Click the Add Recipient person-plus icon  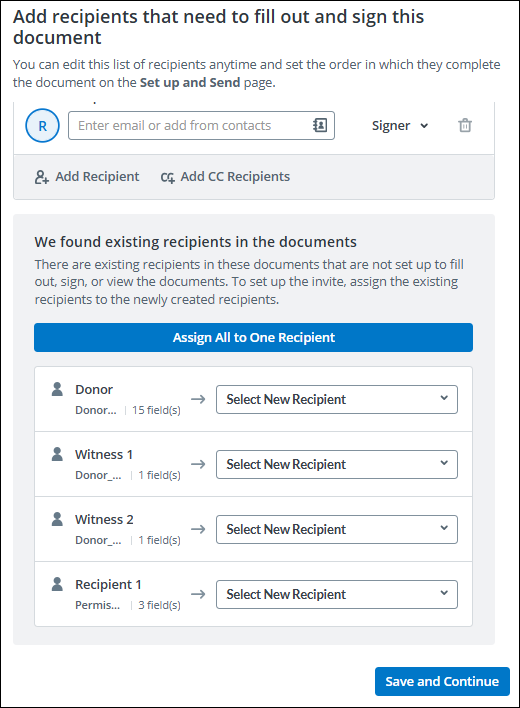[x=42, y=177]
